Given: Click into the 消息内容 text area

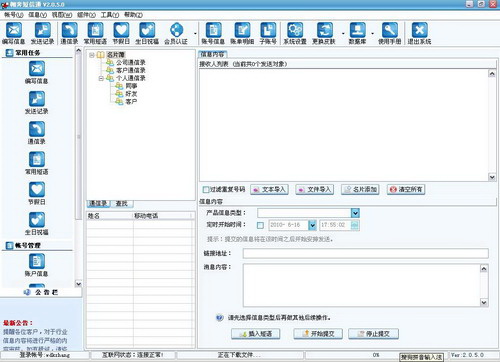Looking at the screenshot, I should pyautogui.click(x=362, y=285).
